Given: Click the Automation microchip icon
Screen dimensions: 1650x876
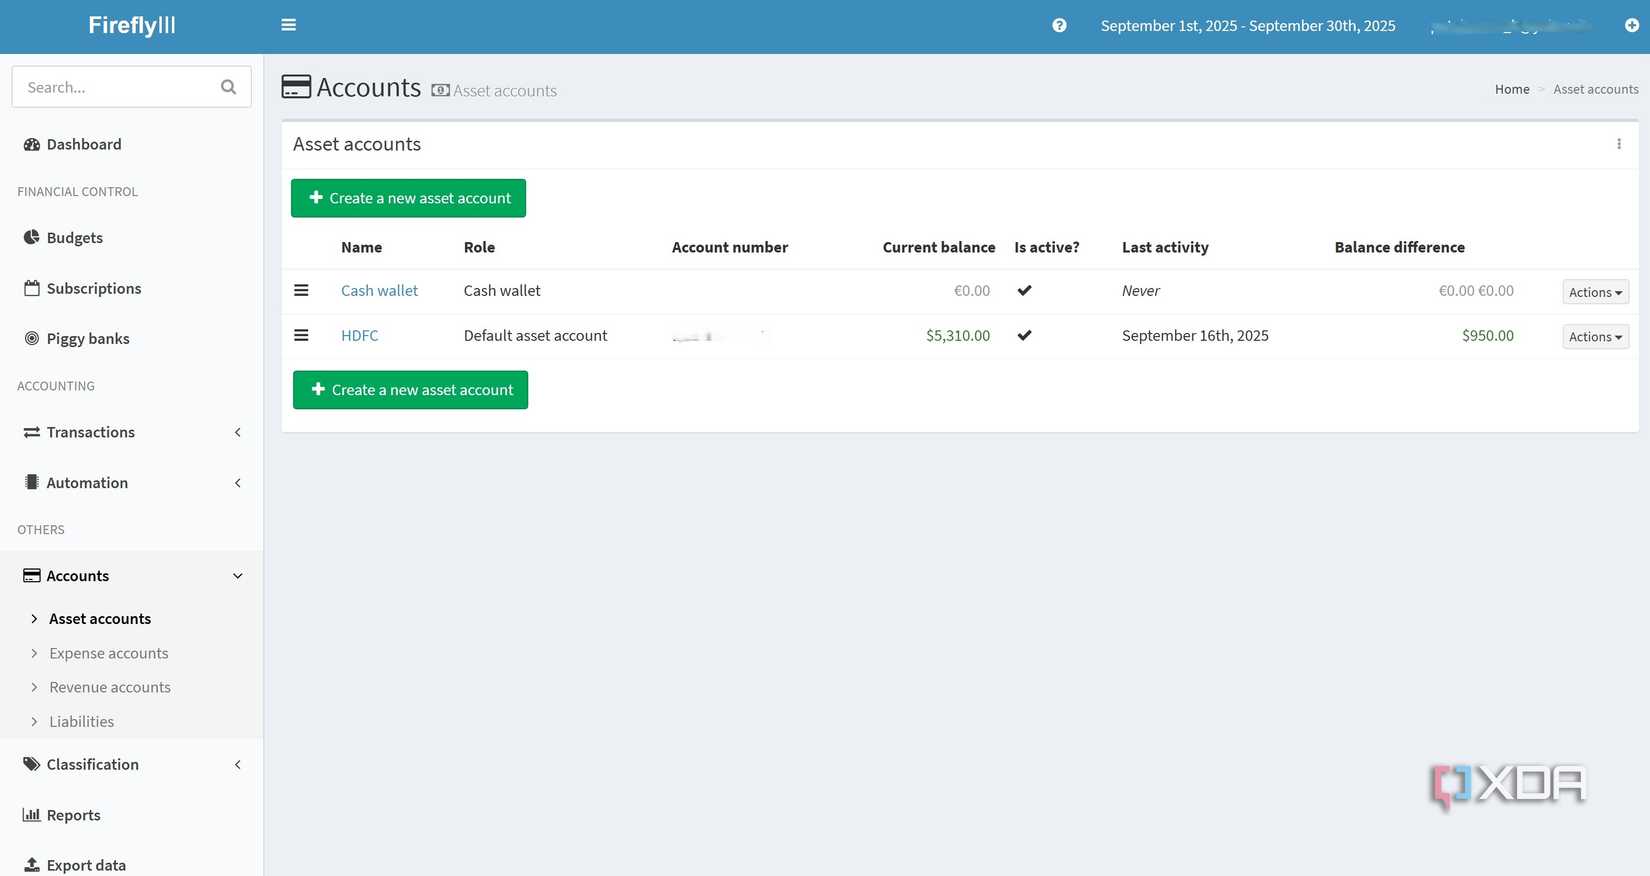Looking at the screenshot, I should tap(32, 482).
